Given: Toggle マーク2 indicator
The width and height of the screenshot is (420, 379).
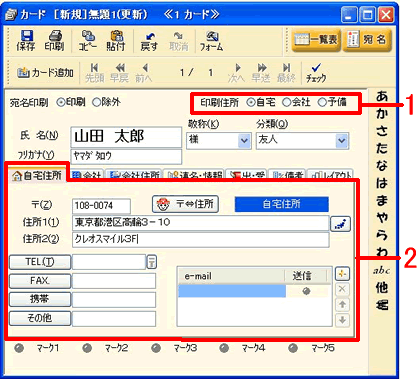Looking at the screenshot, I should [87, 348].
